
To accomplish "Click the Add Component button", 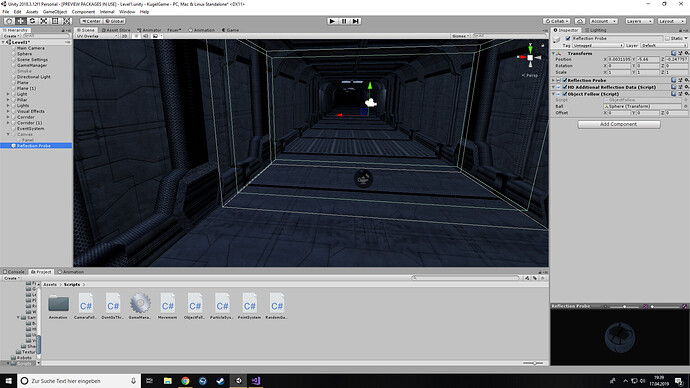I will click(619, 124).
